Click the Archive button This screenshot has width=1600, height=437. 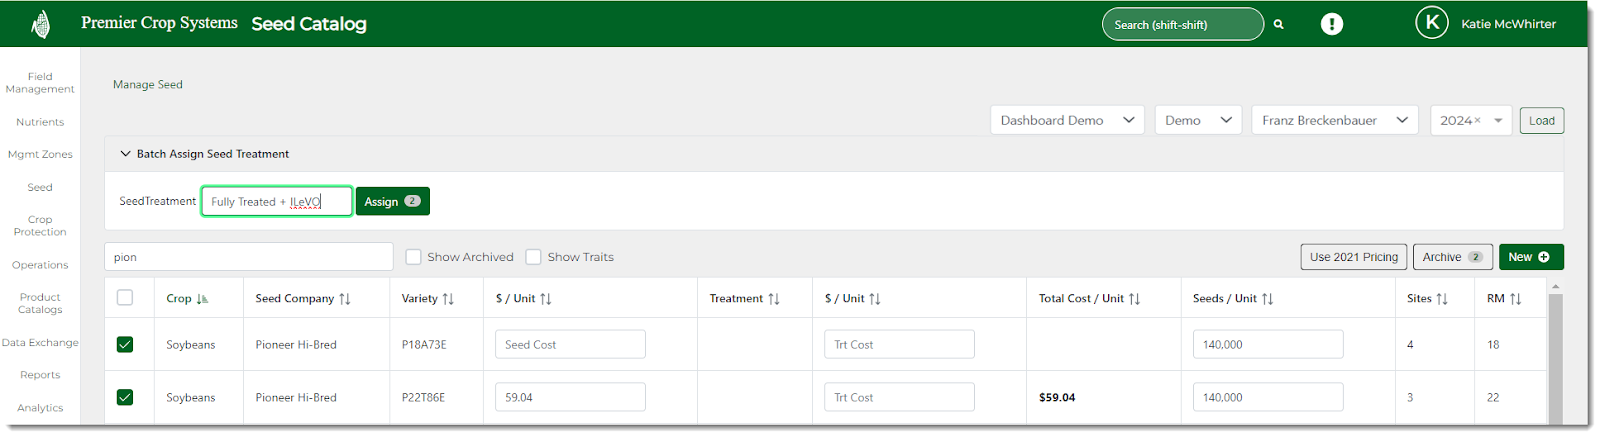pos(1453,257)
